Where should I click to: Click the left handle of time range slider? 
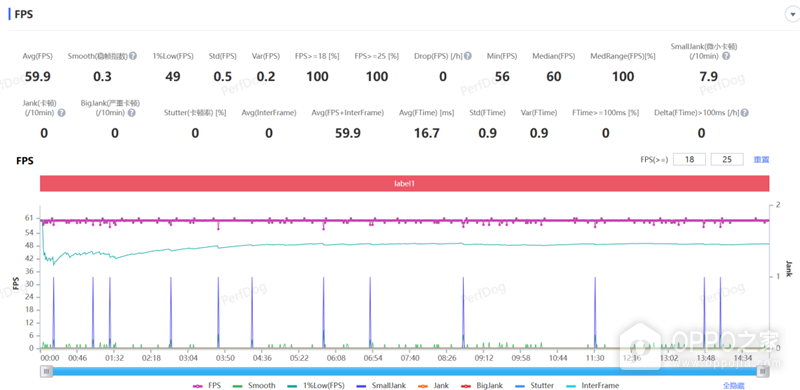47,372
